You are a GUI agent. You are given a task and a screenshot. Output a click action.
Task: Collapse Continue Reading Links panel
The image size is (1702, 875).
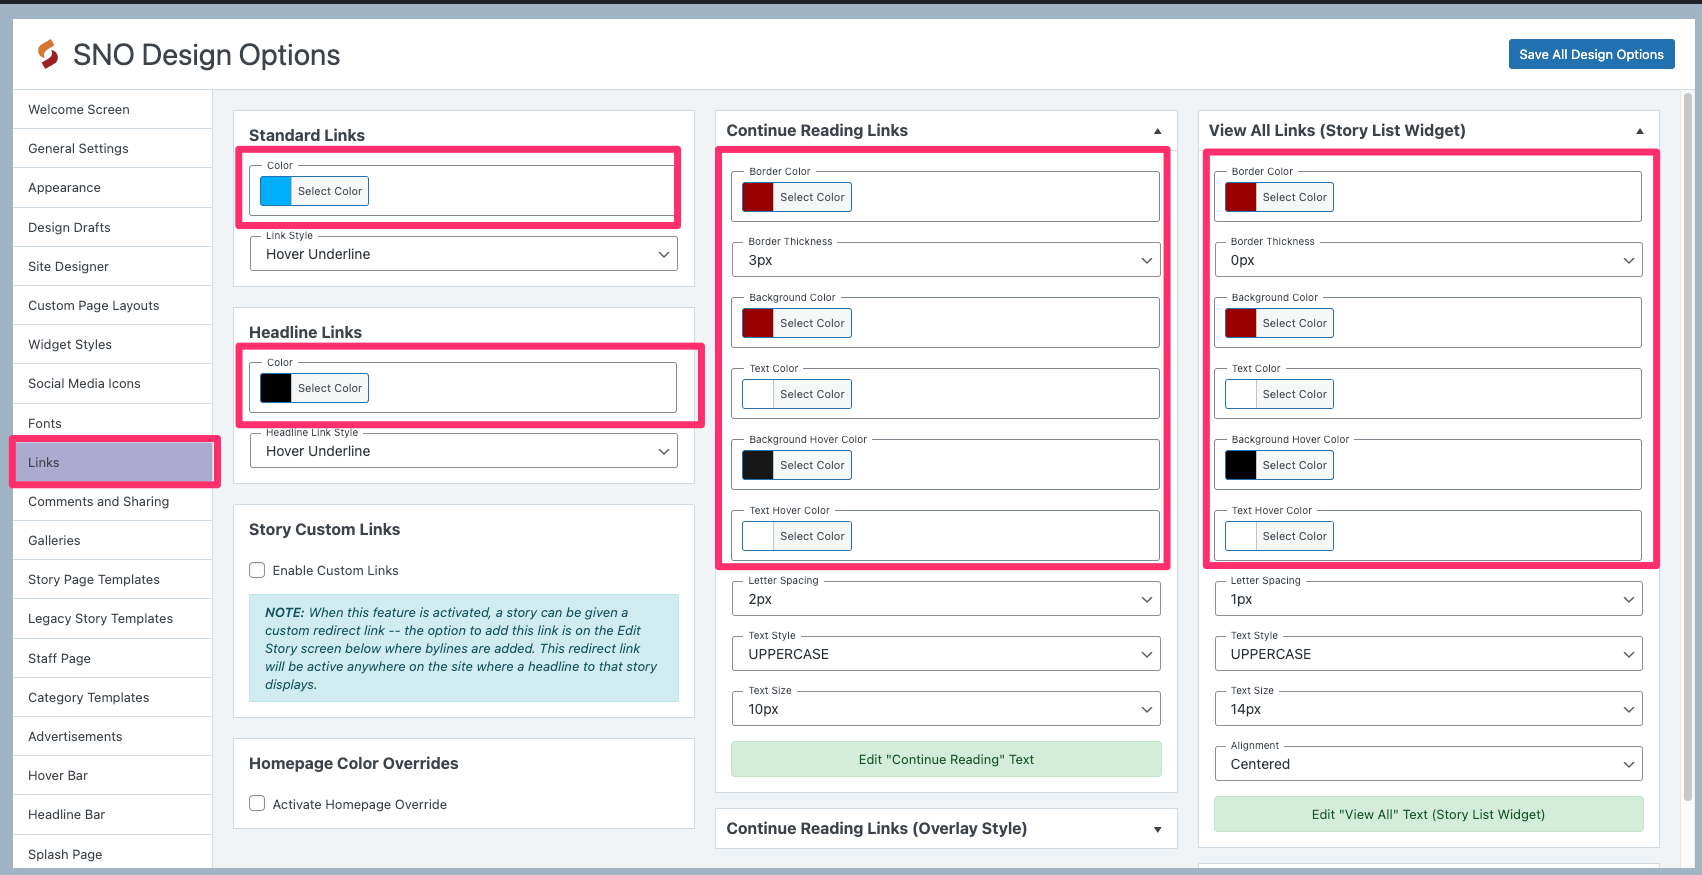click(1157, 131)
